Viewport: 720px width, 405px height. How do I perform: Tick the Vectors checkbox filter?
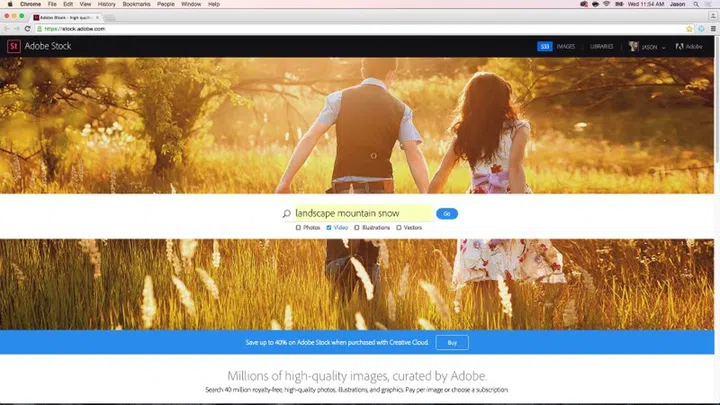point(399,228)
